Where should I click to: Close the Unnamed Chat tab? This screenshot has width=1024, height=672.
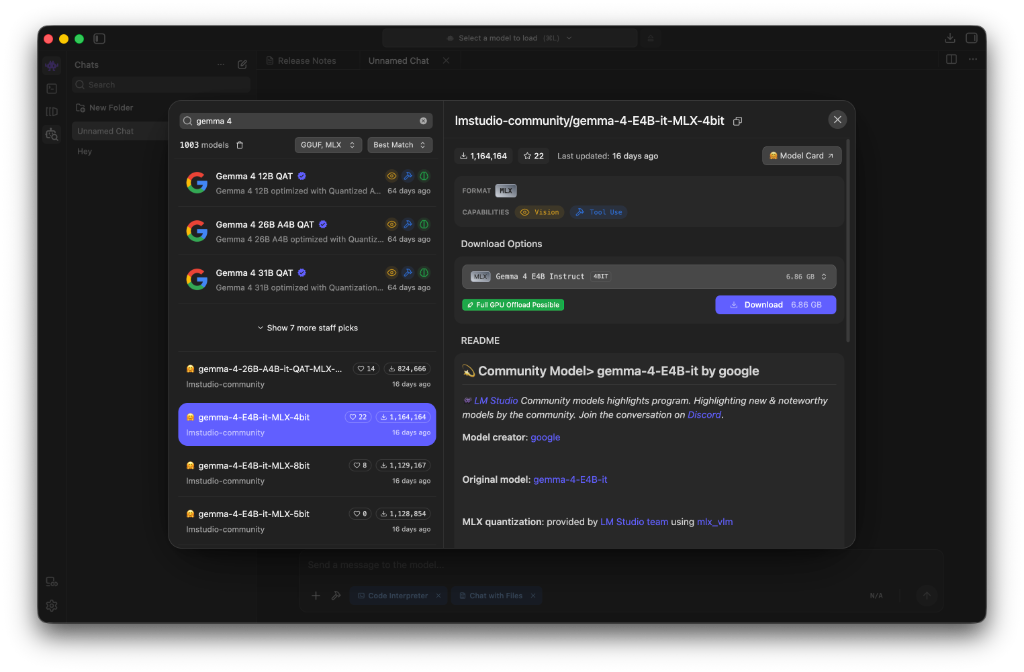(446, 61)
